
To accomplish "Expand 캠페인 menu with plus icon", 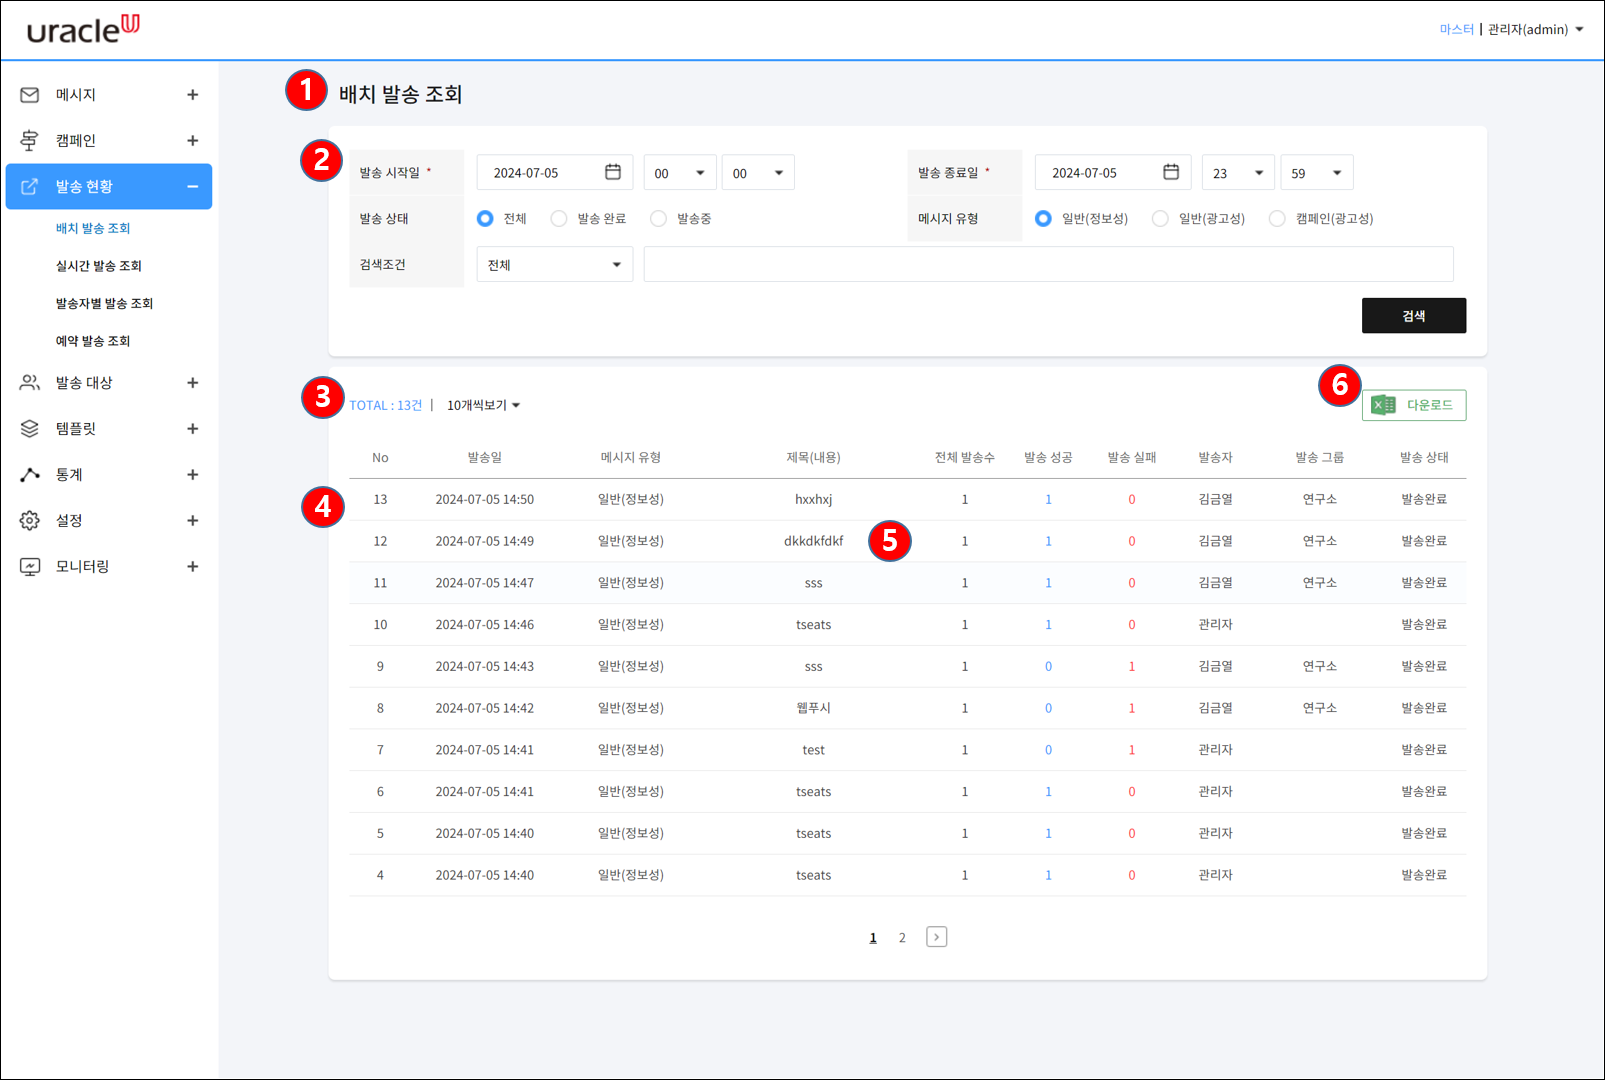I will click(193, 141).
